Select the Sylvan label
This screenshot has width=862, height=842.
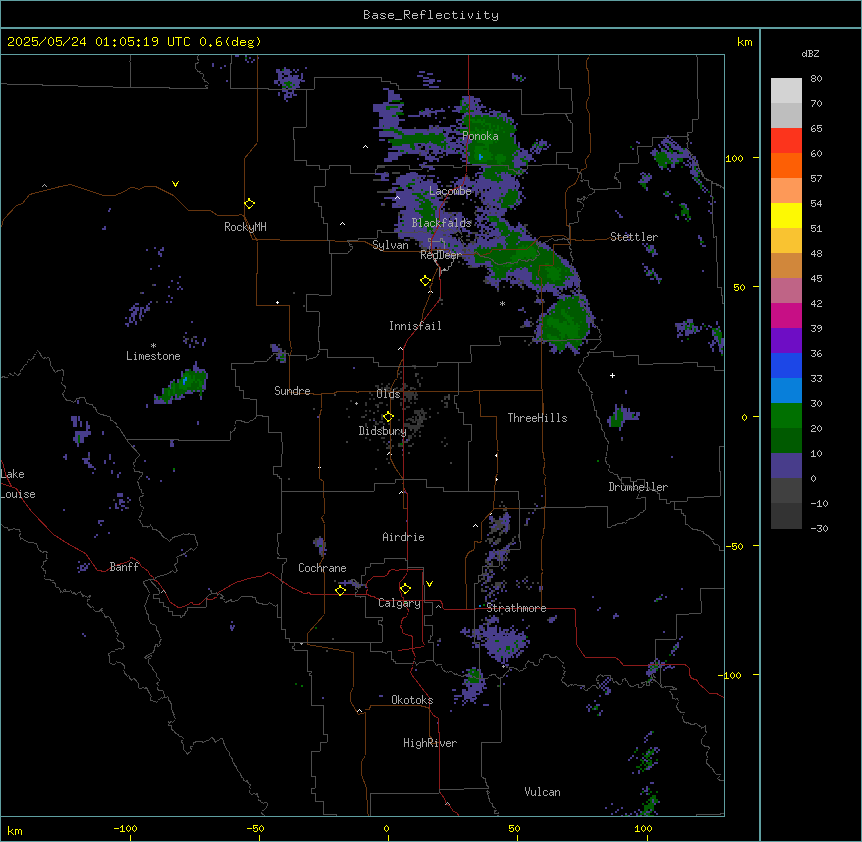point(390,245)
